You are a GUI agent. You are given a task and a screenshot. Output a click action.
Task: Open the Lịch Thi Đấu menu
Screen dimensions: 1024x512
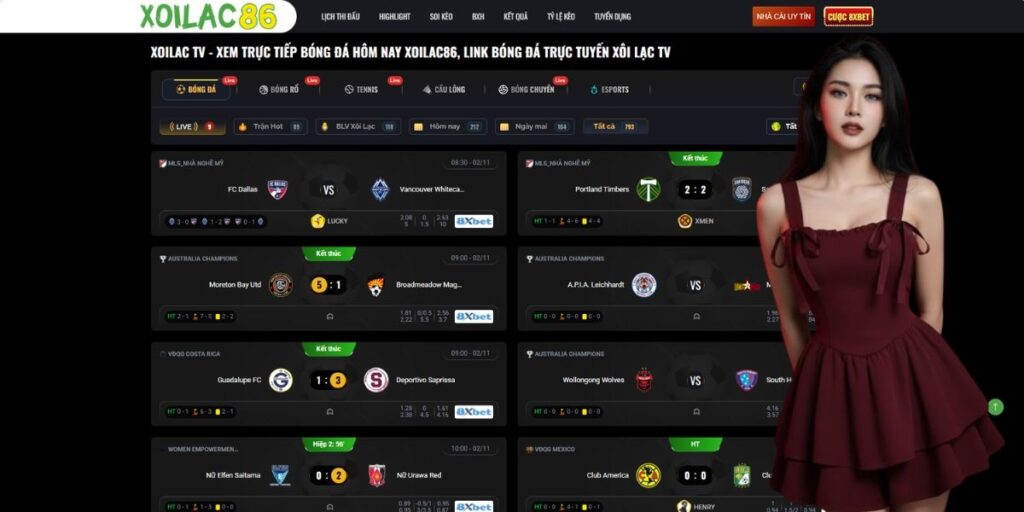point(340,17)
